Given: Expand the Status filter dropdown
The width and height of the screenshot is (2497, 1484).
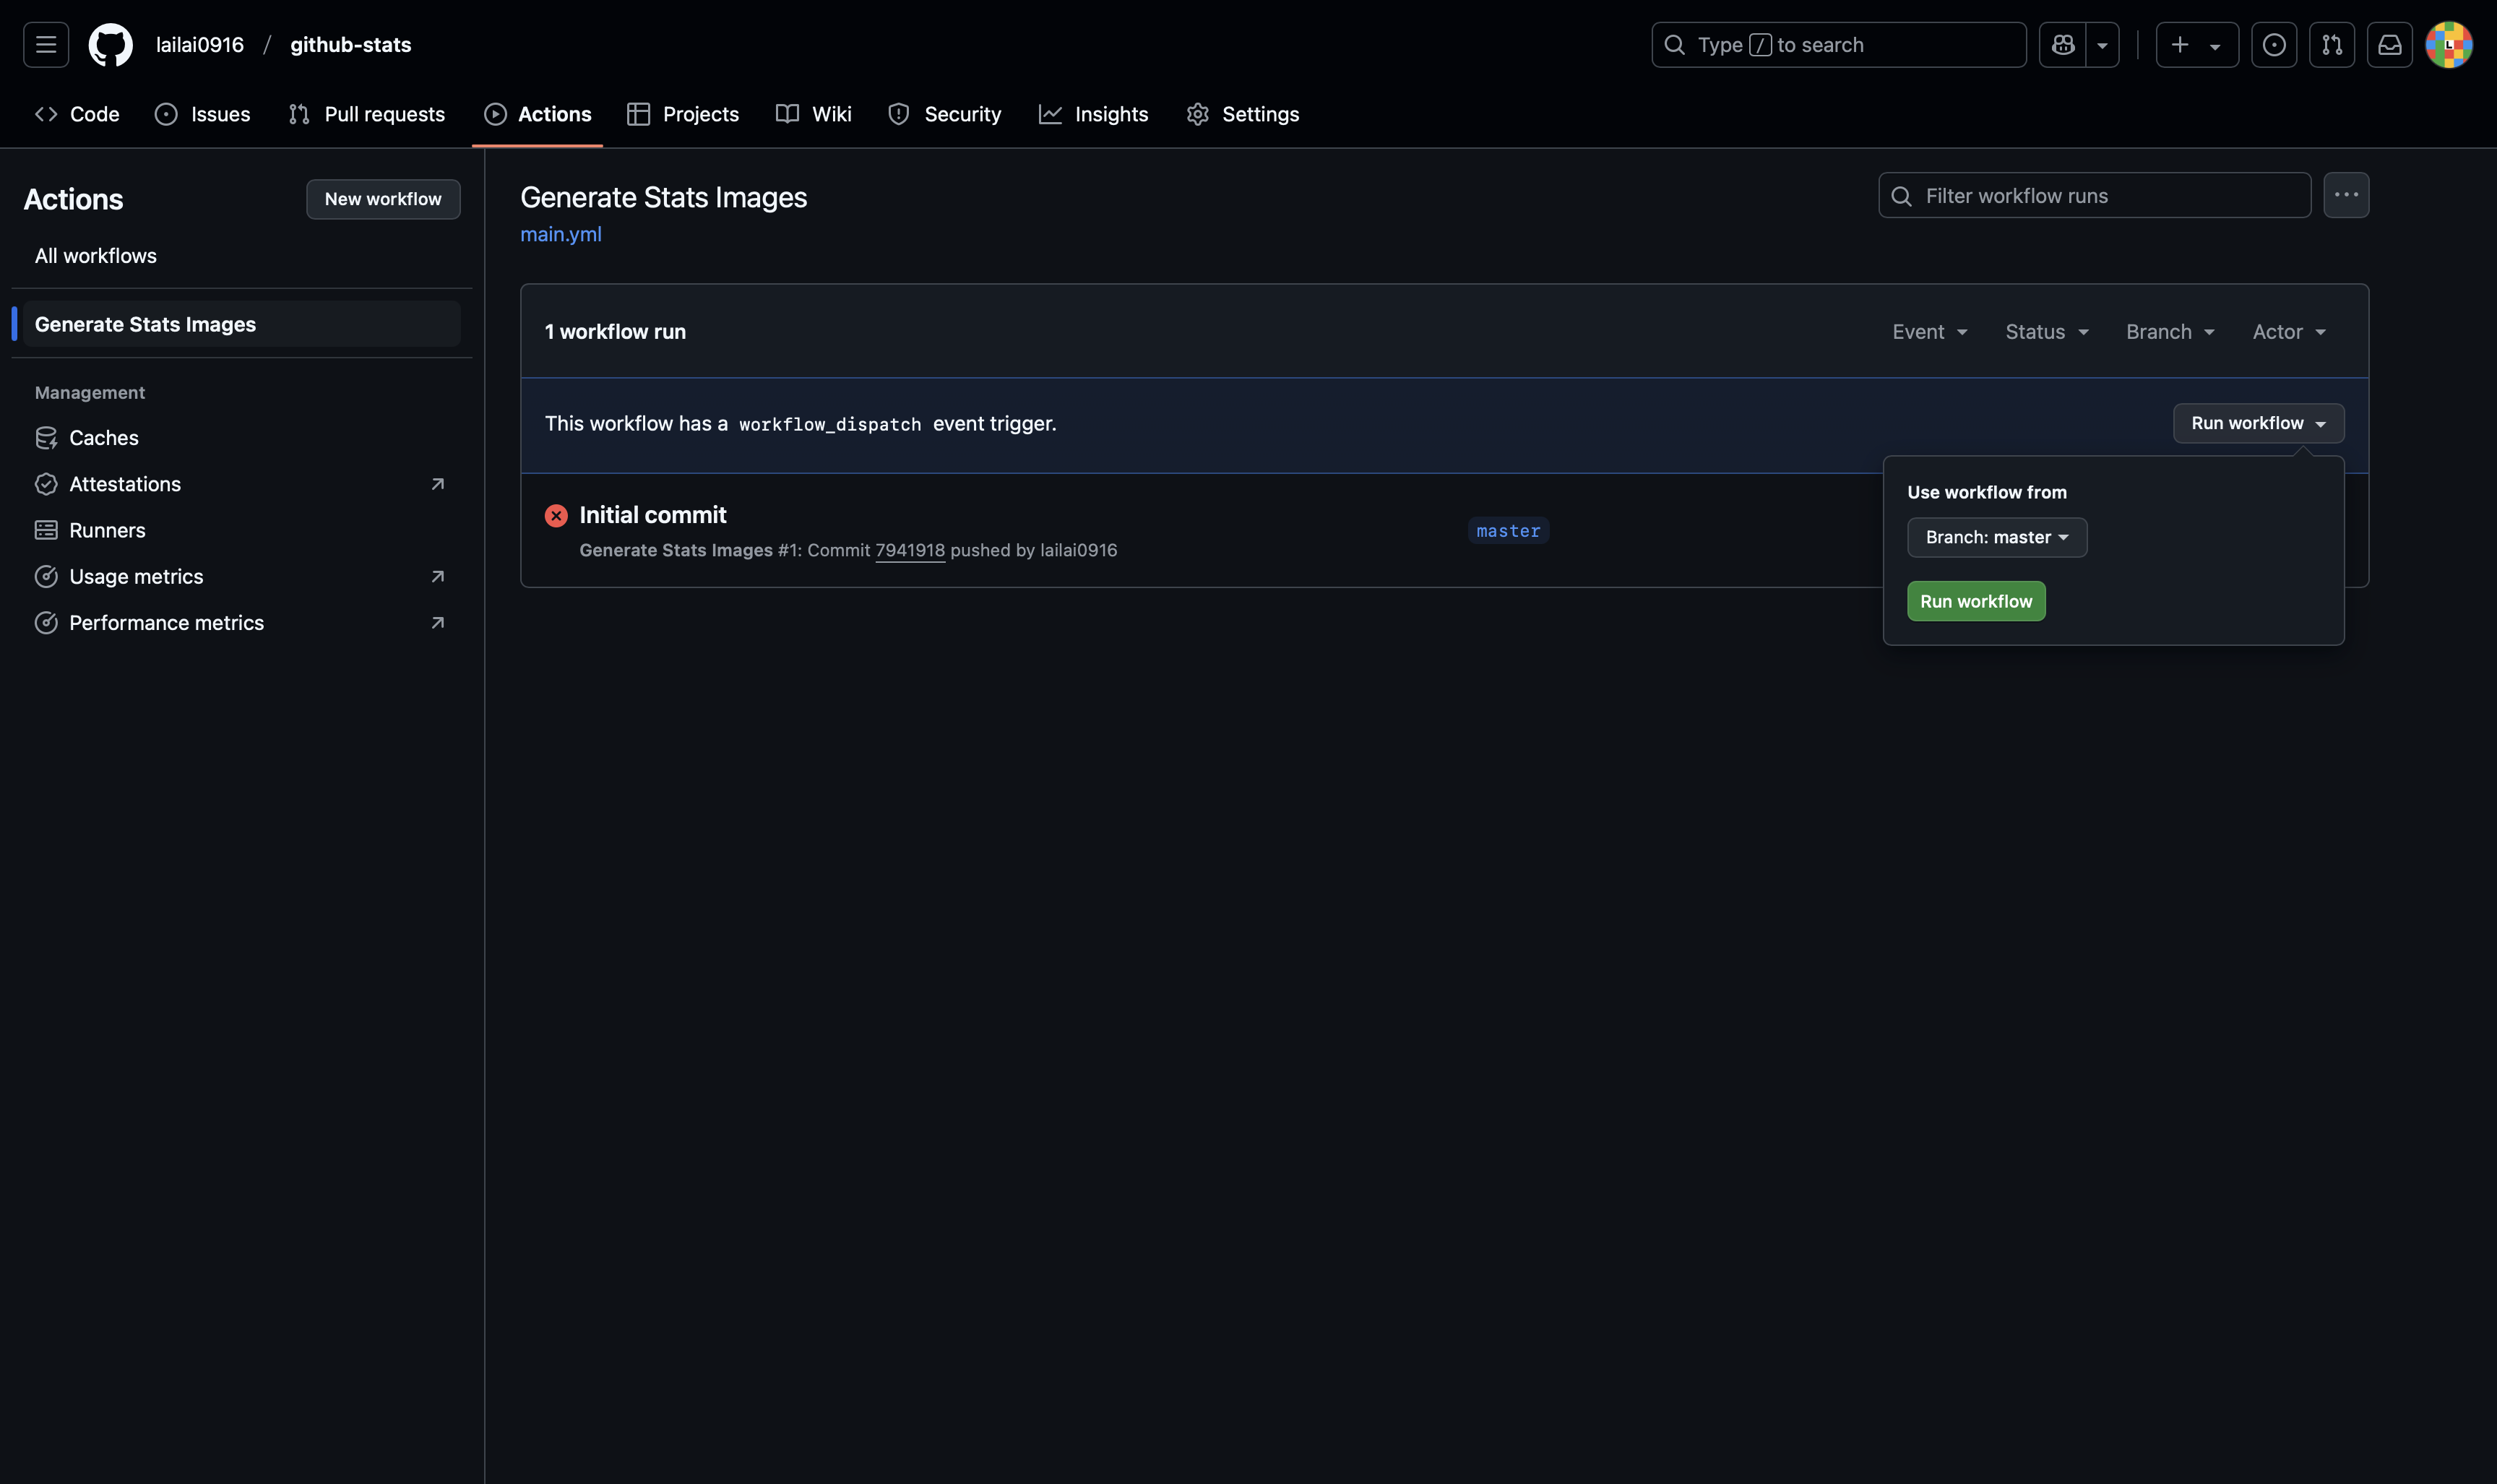Looking at the screenshot, I should 2046,332.
